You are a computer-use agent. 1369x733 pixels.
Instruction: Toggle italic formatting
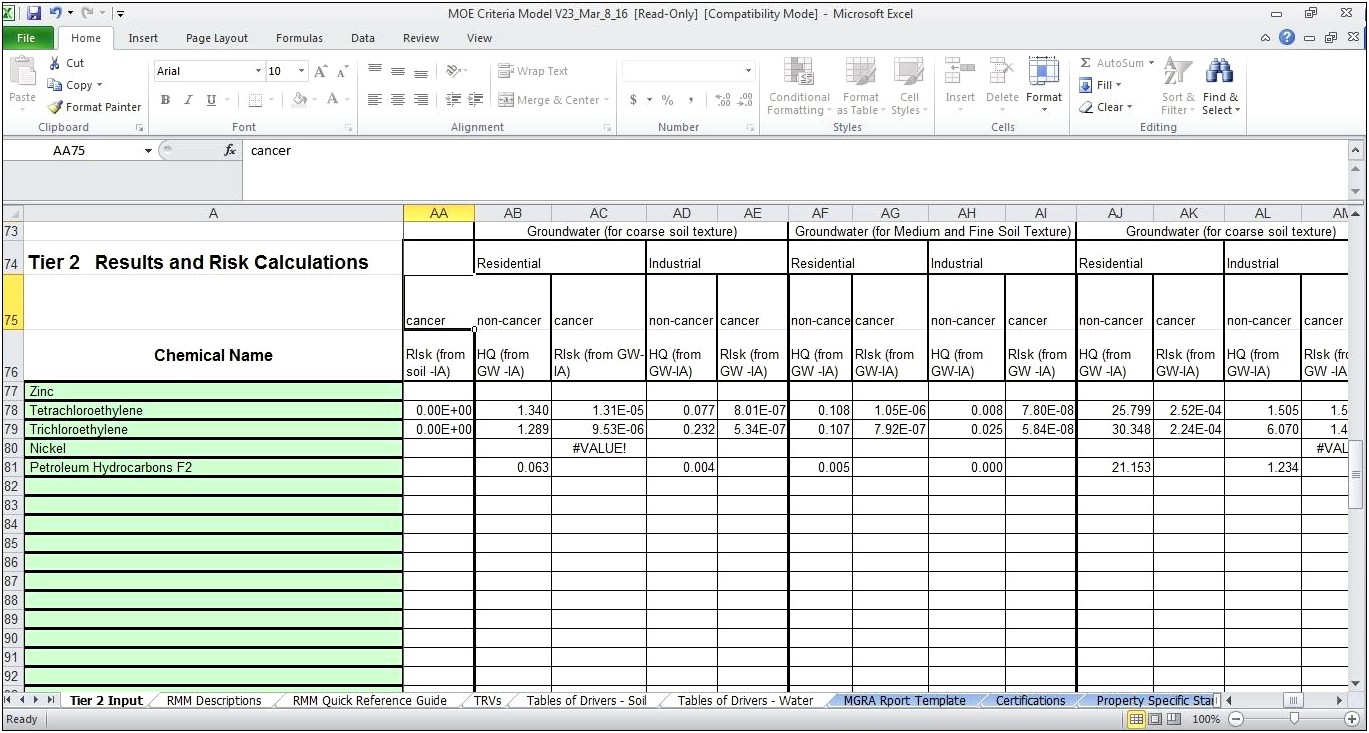pyautogui.click(x=187, y=100)
